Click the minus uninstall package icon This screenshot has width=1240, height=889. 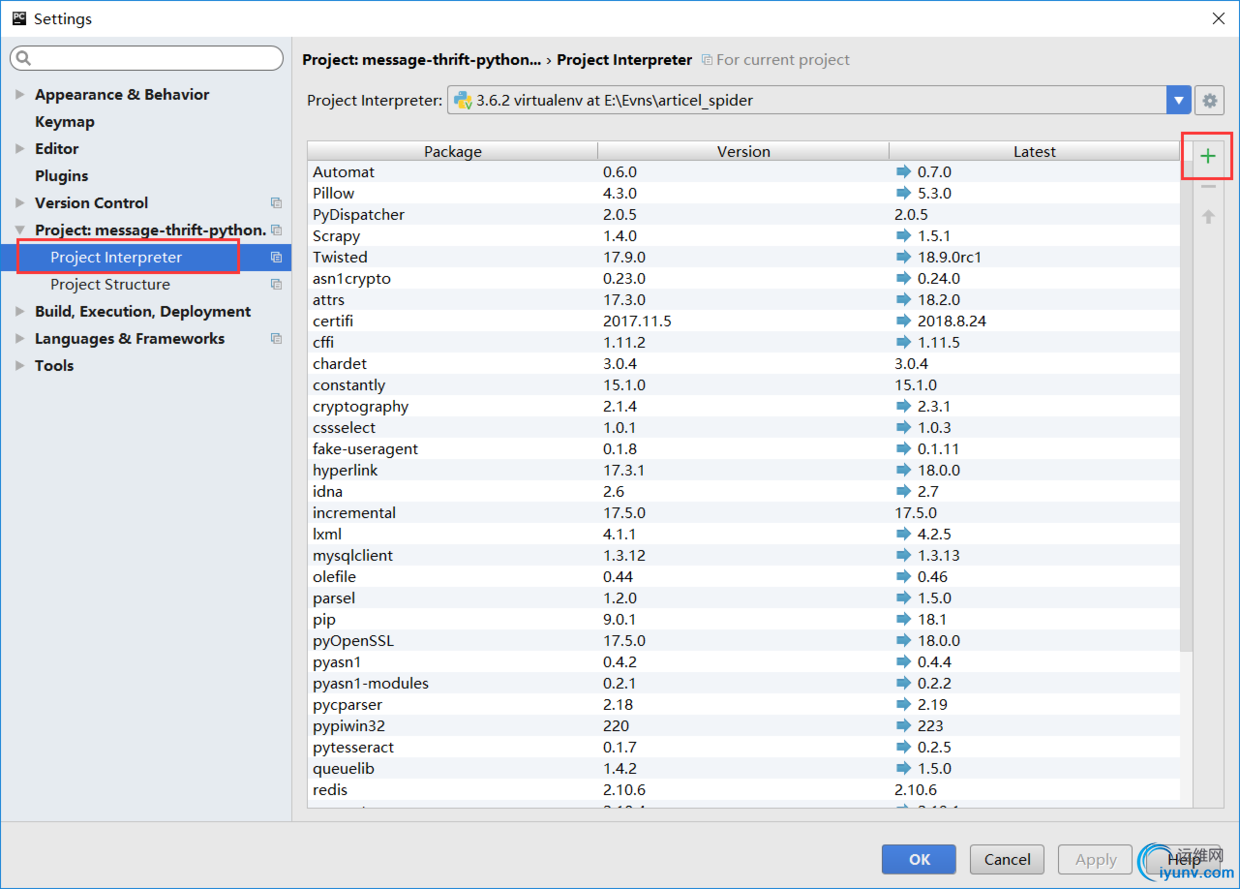click(1208, 187)
